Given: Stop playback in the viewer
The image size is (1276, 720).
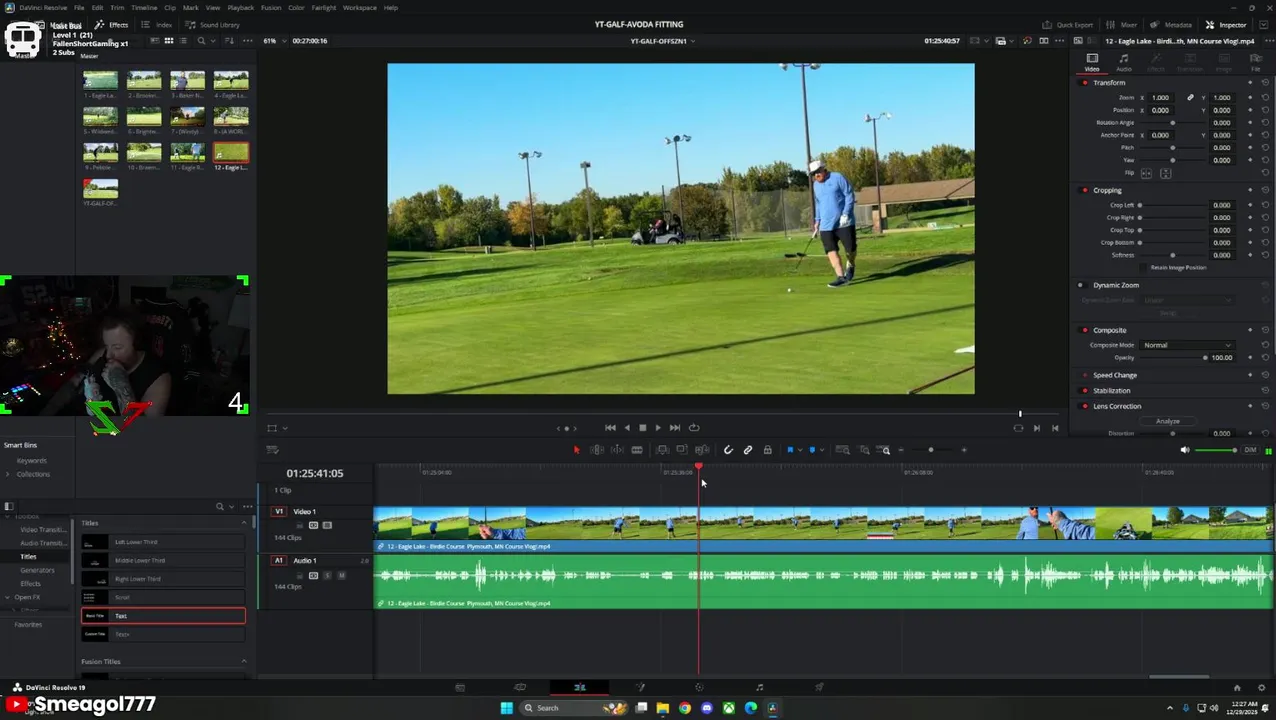Looking at the screenshot, I should pos(642,428).
